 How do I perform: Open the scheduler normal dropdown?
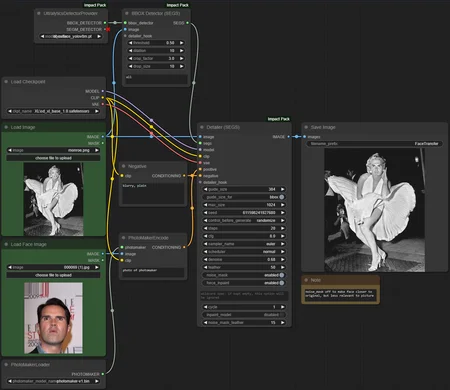tap(244, 252)
